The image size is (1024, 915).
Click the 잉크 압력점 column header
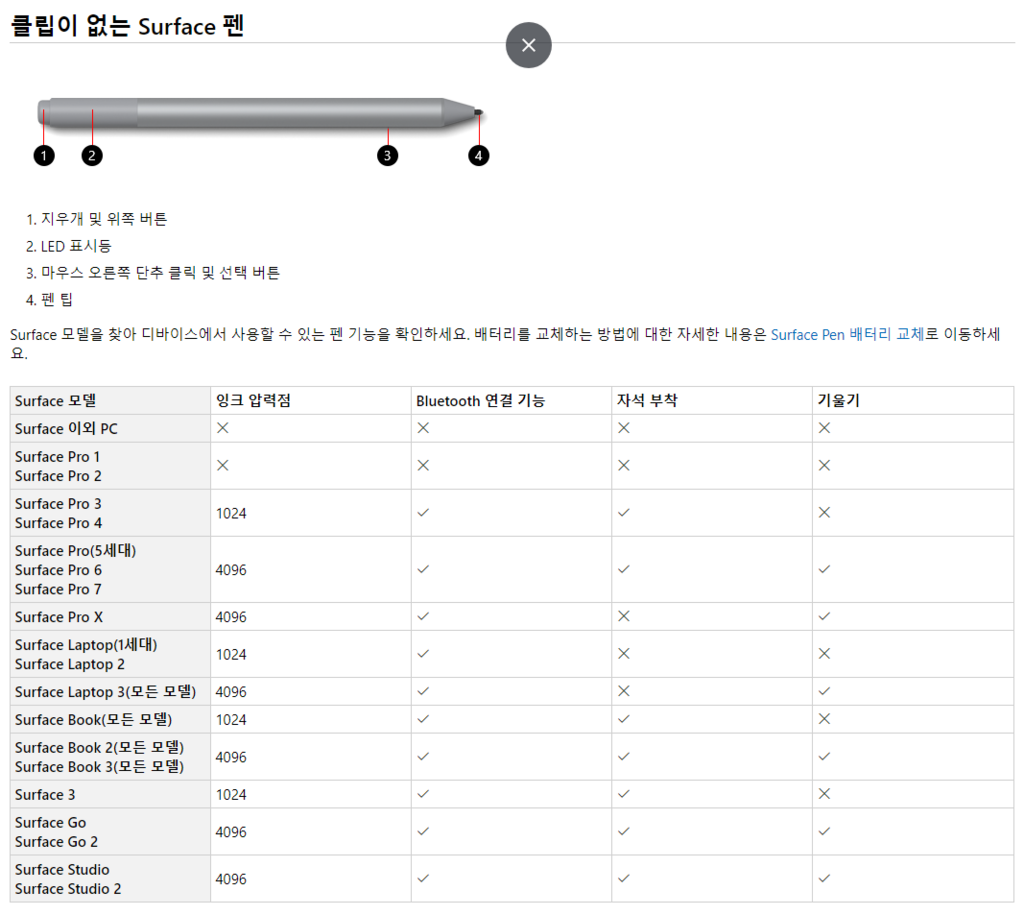click(x=253, y=400)
